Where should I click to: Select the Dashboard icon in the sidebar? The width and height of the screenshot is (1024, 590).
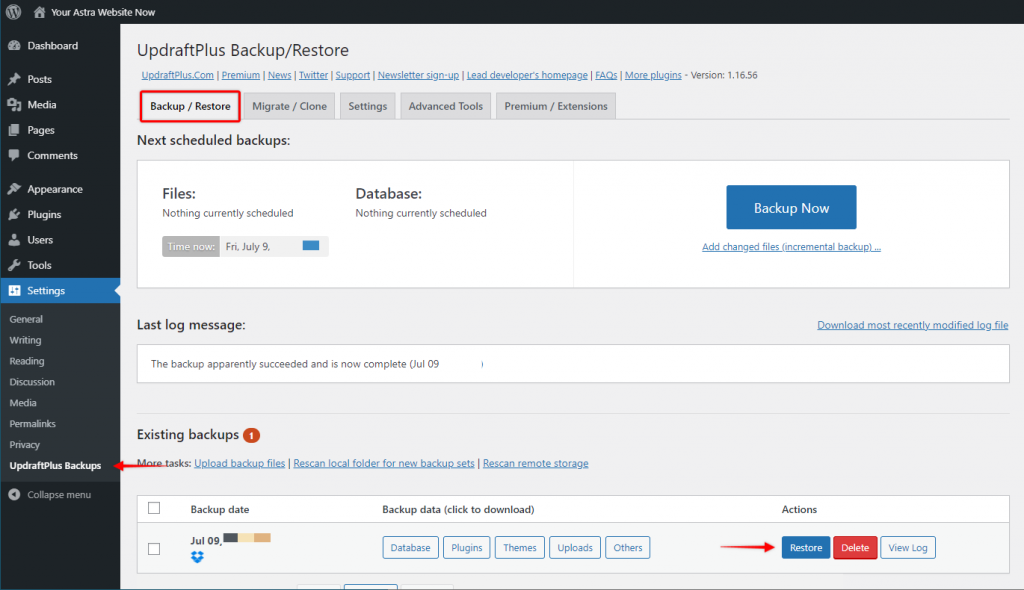tap(15, 45)
